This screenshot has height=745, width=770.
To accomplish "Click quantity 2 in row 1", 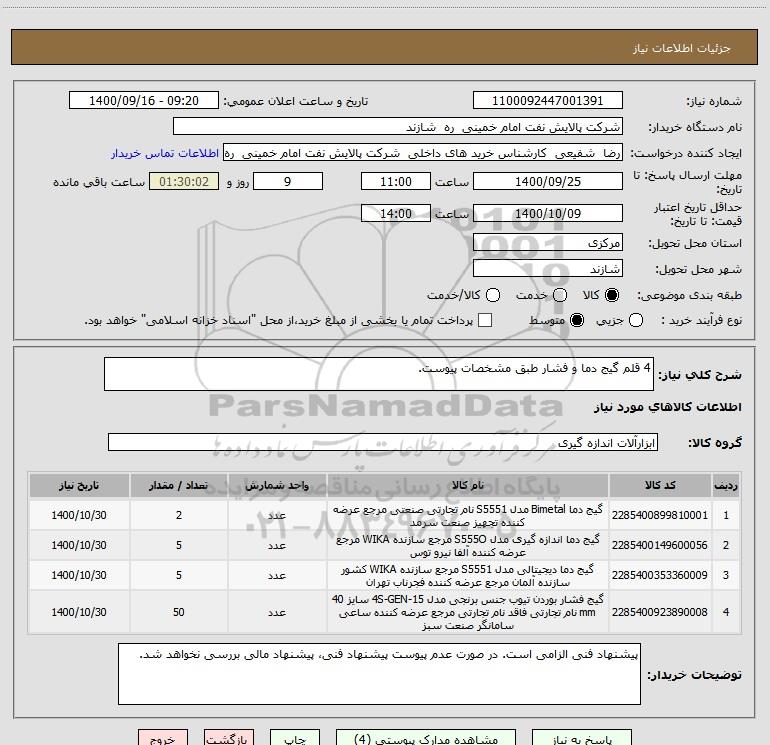I will click(x=179, y=515).
